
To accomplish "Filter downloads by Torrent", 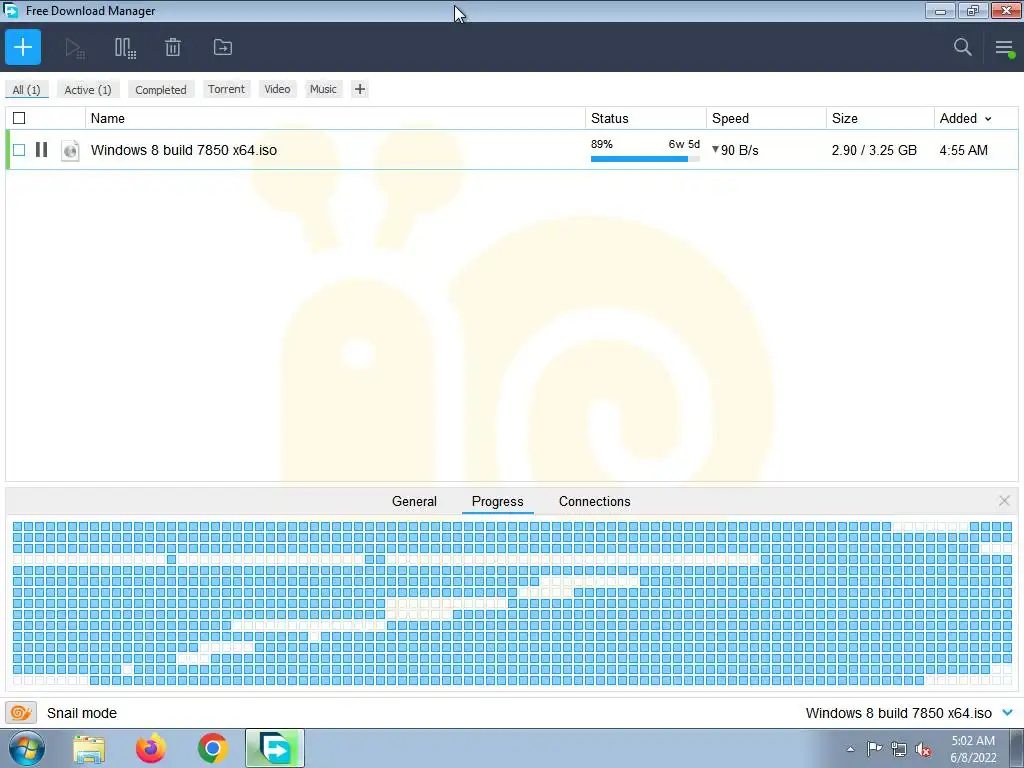I will (x=226, y=89).
